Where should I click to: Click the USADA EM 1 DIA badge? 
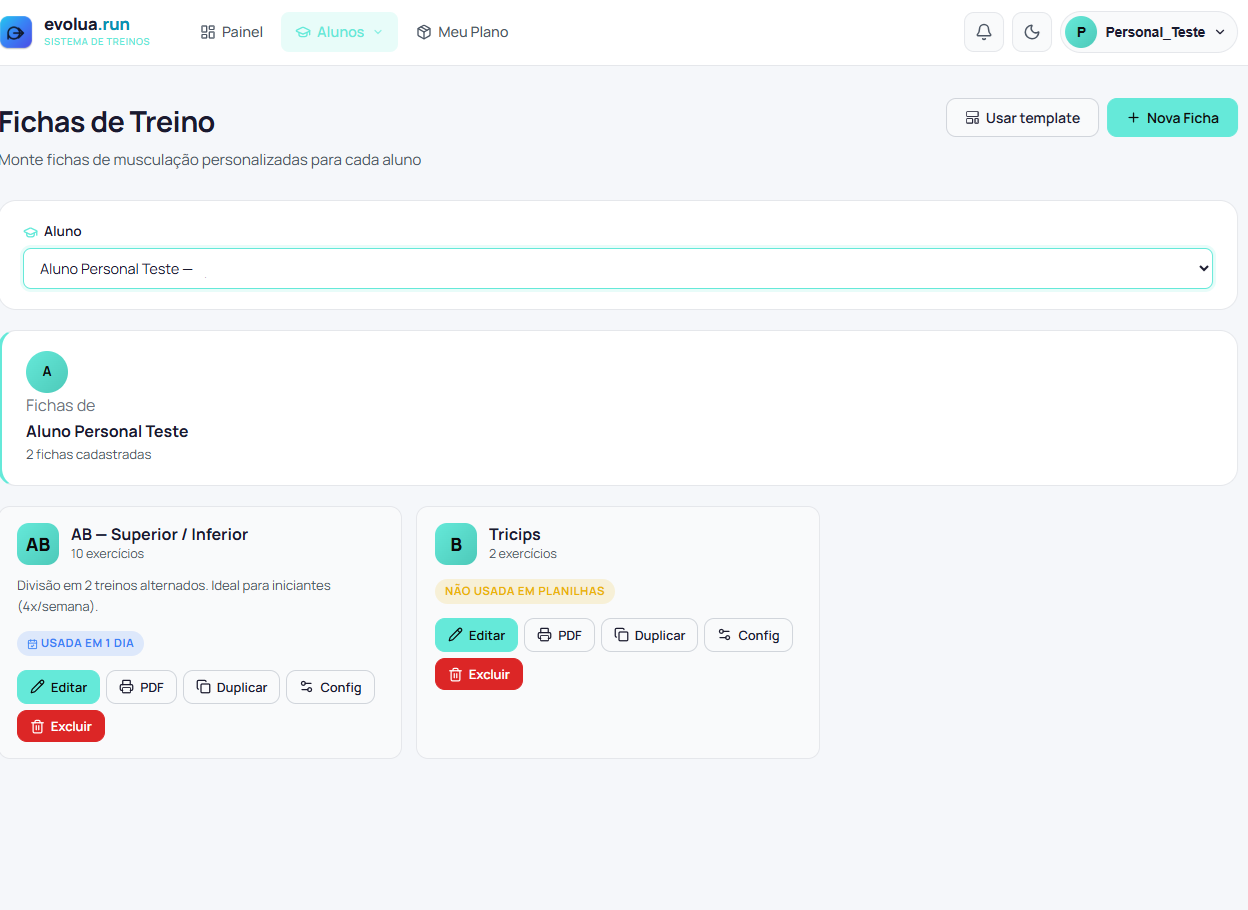80,643
